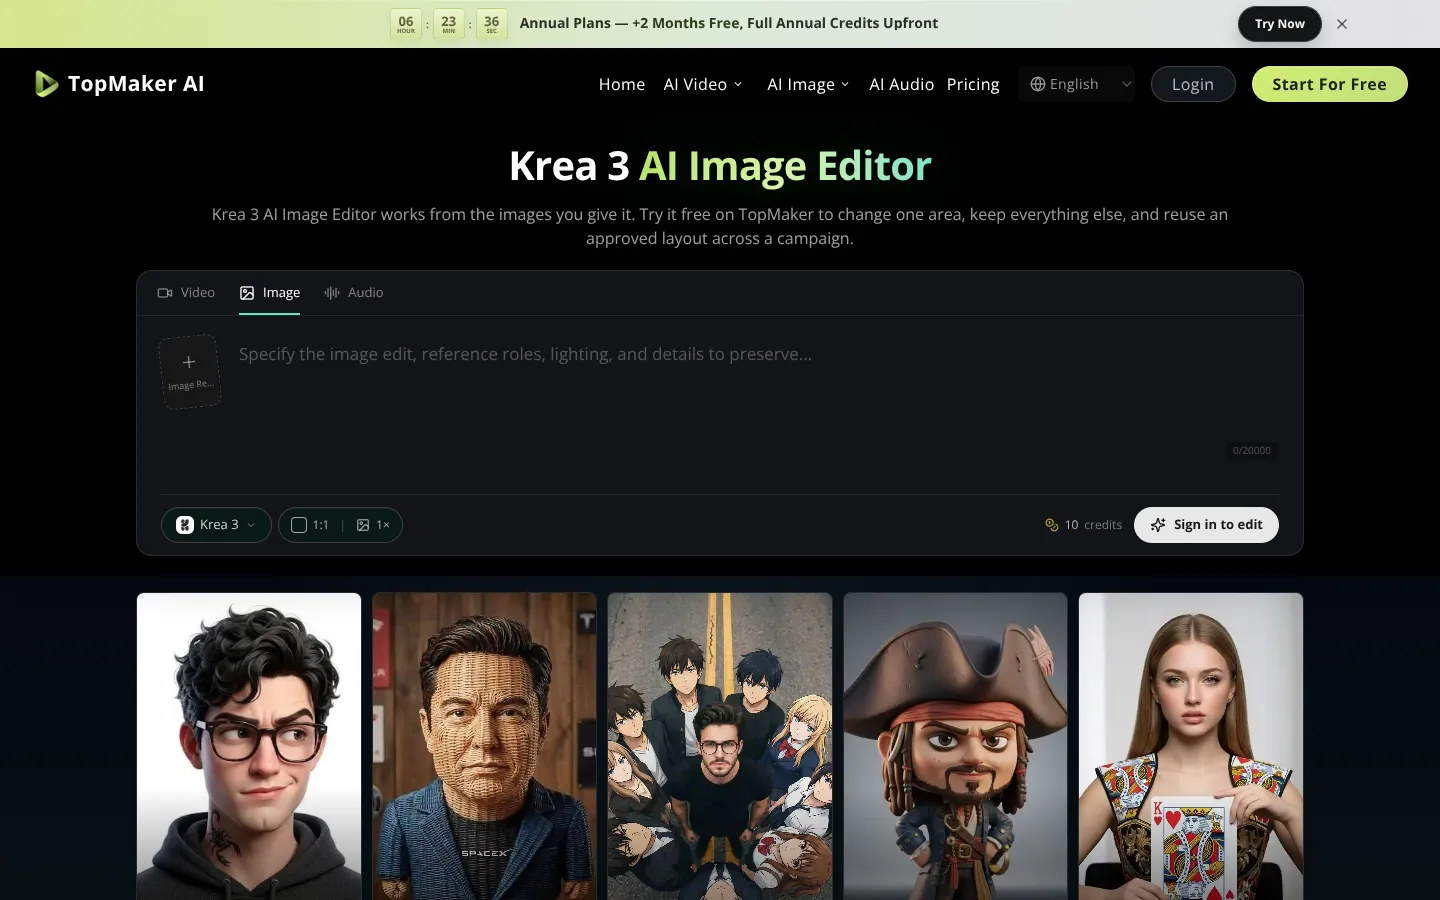Click the 0/20000 character counter
The image size is (1440, 900).
(x=1252, y=451)
